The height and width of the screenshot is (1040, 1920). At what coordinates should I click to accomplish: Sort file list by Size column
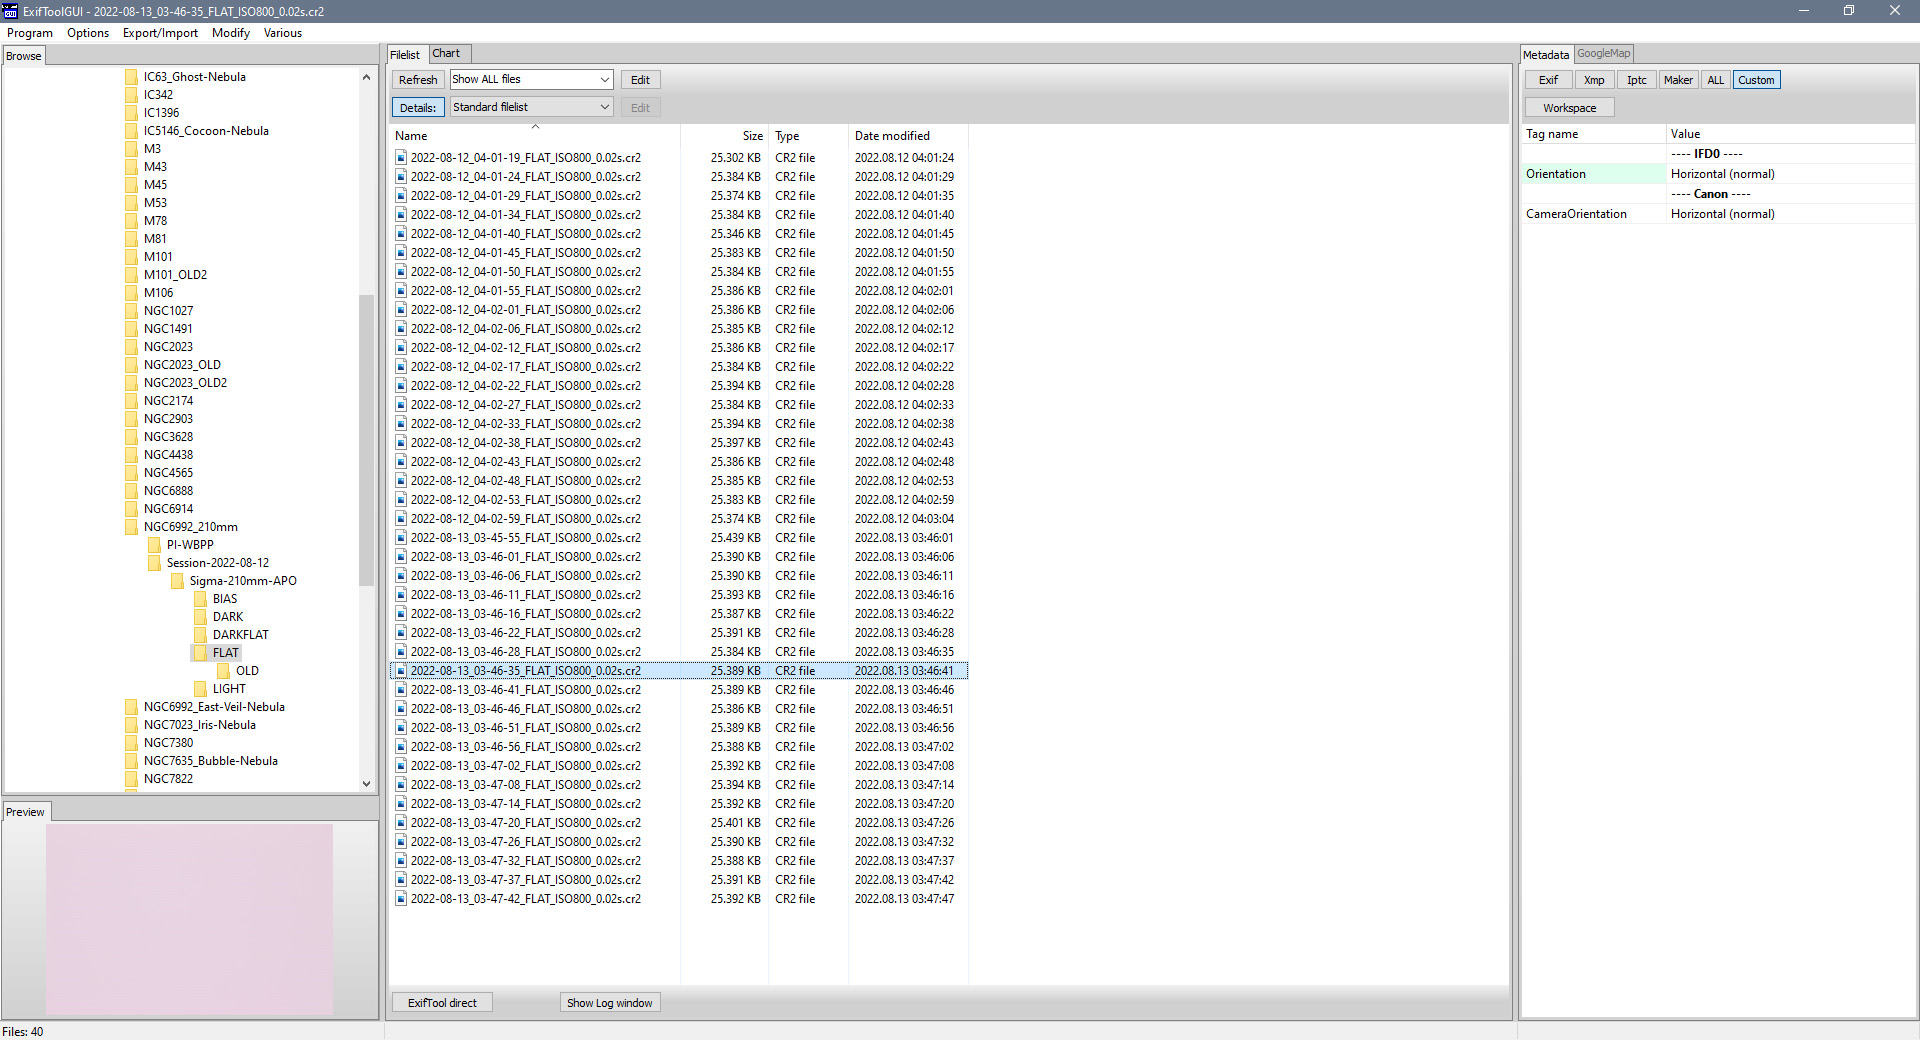[x=725, y=136]
